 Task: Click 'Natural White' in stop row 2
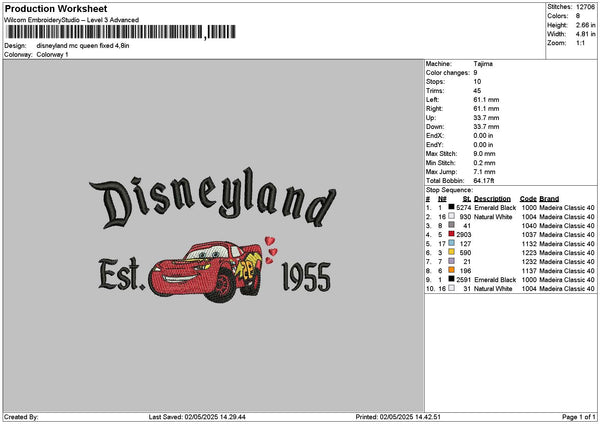point(493,217)
